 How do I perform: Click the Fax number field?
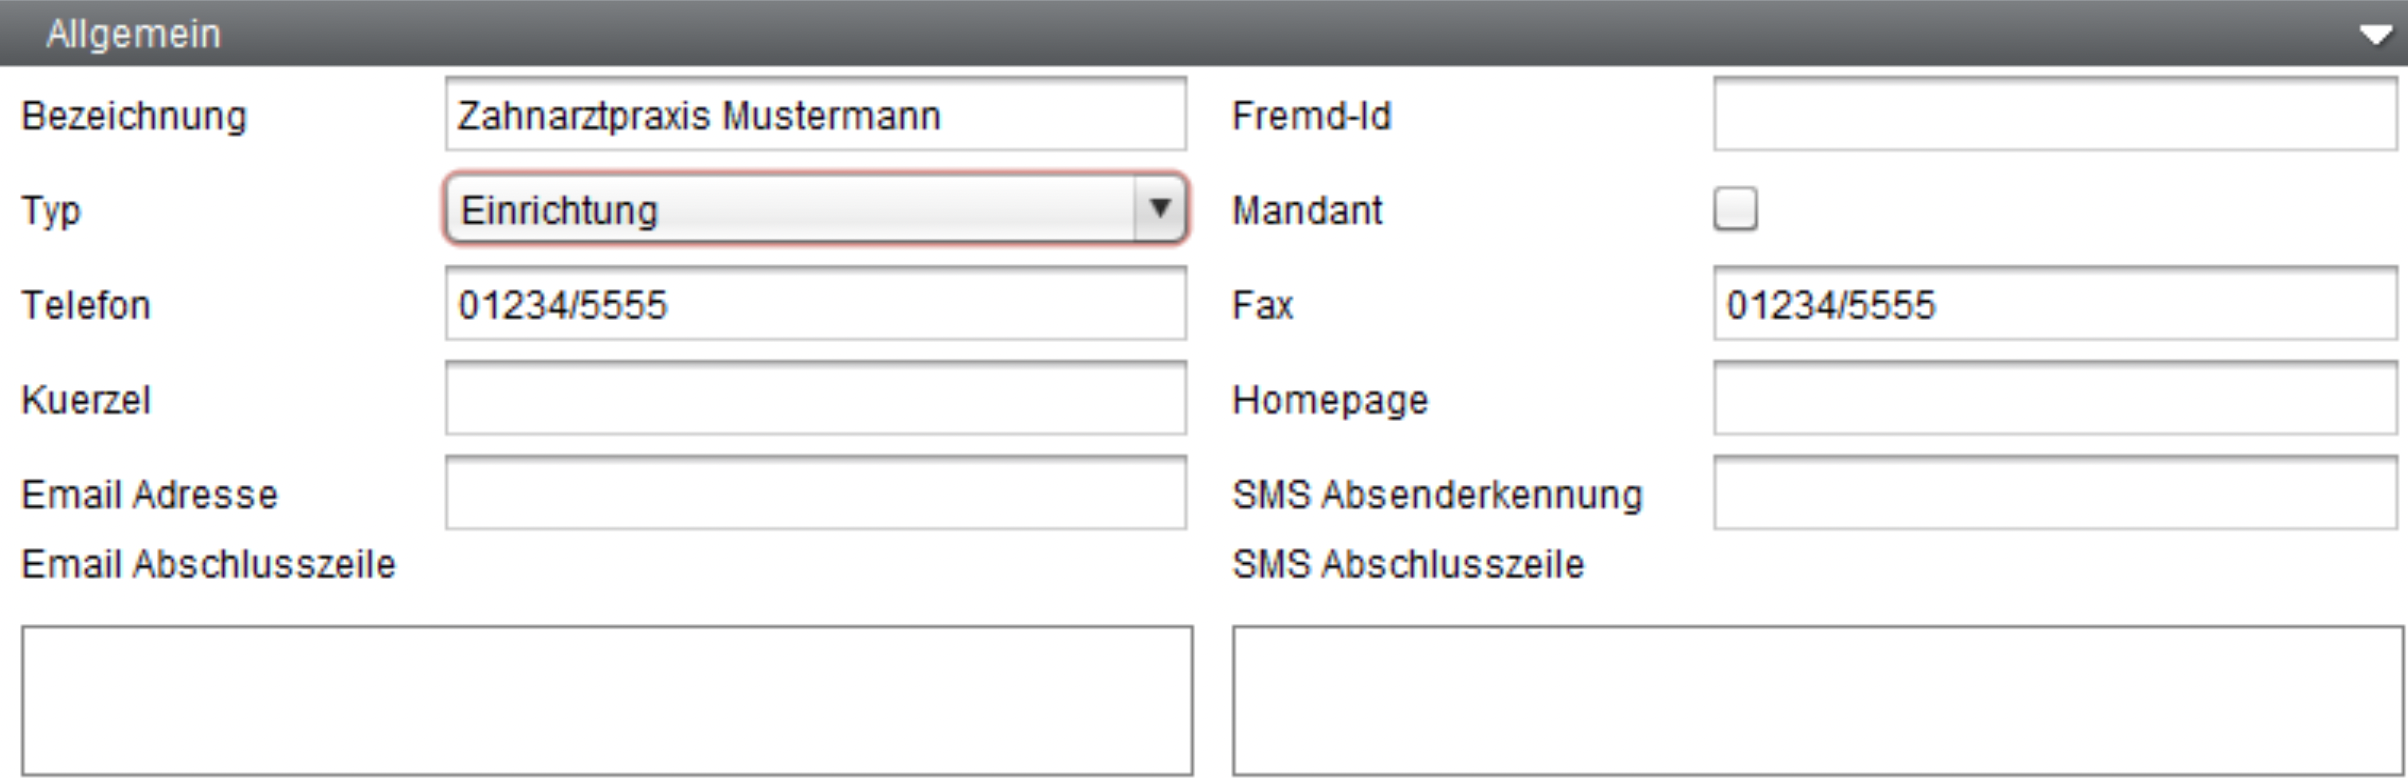[x=2056, y=303]
